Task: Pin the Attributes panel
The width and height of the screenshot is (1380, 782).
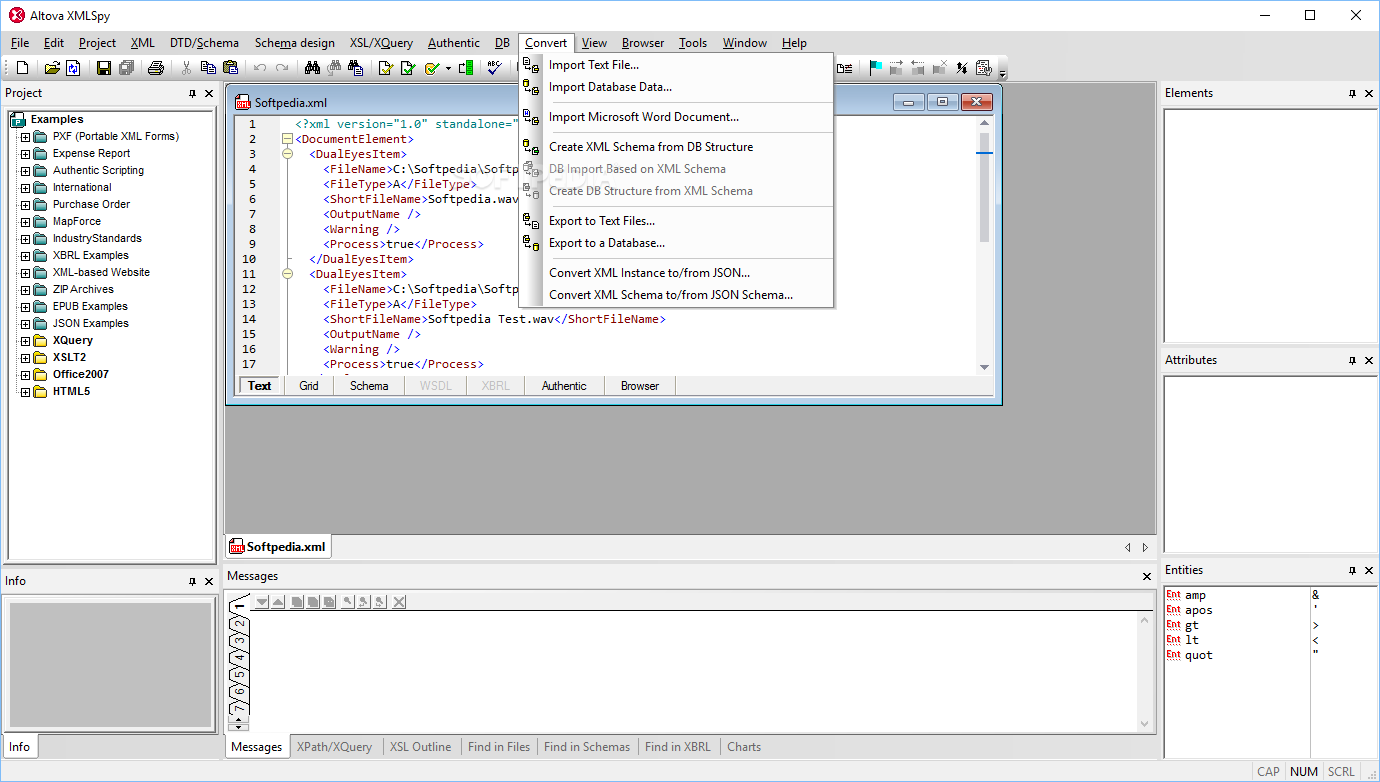Action: (x=1353, y=360)
